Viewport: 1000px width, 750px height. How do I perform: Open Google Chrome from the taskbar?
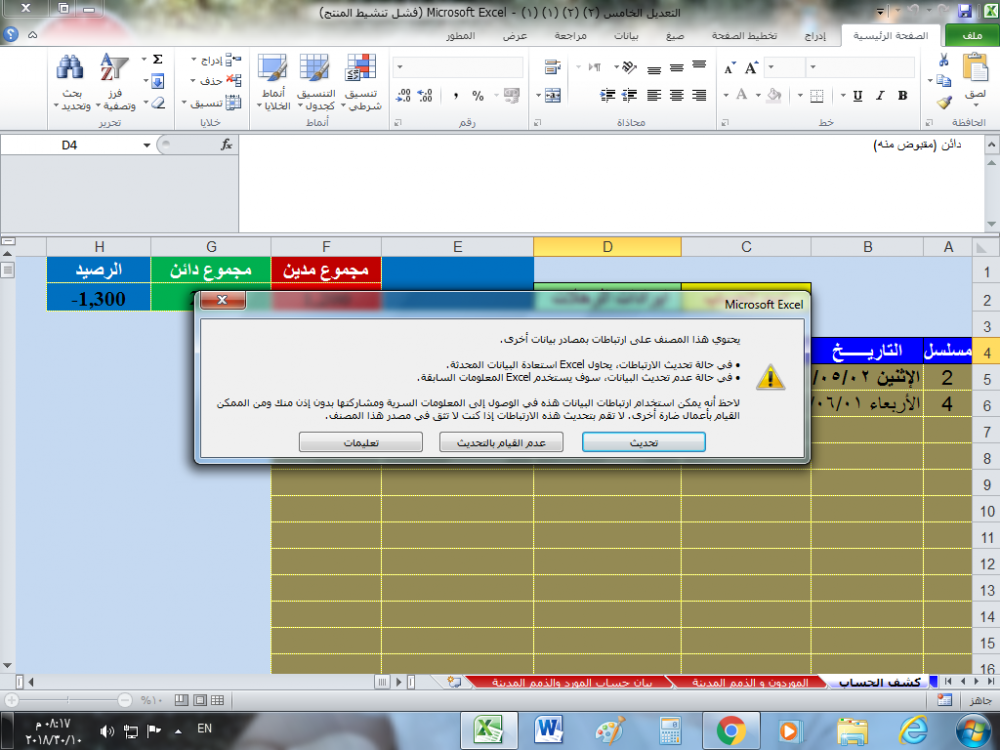[731, 731]
